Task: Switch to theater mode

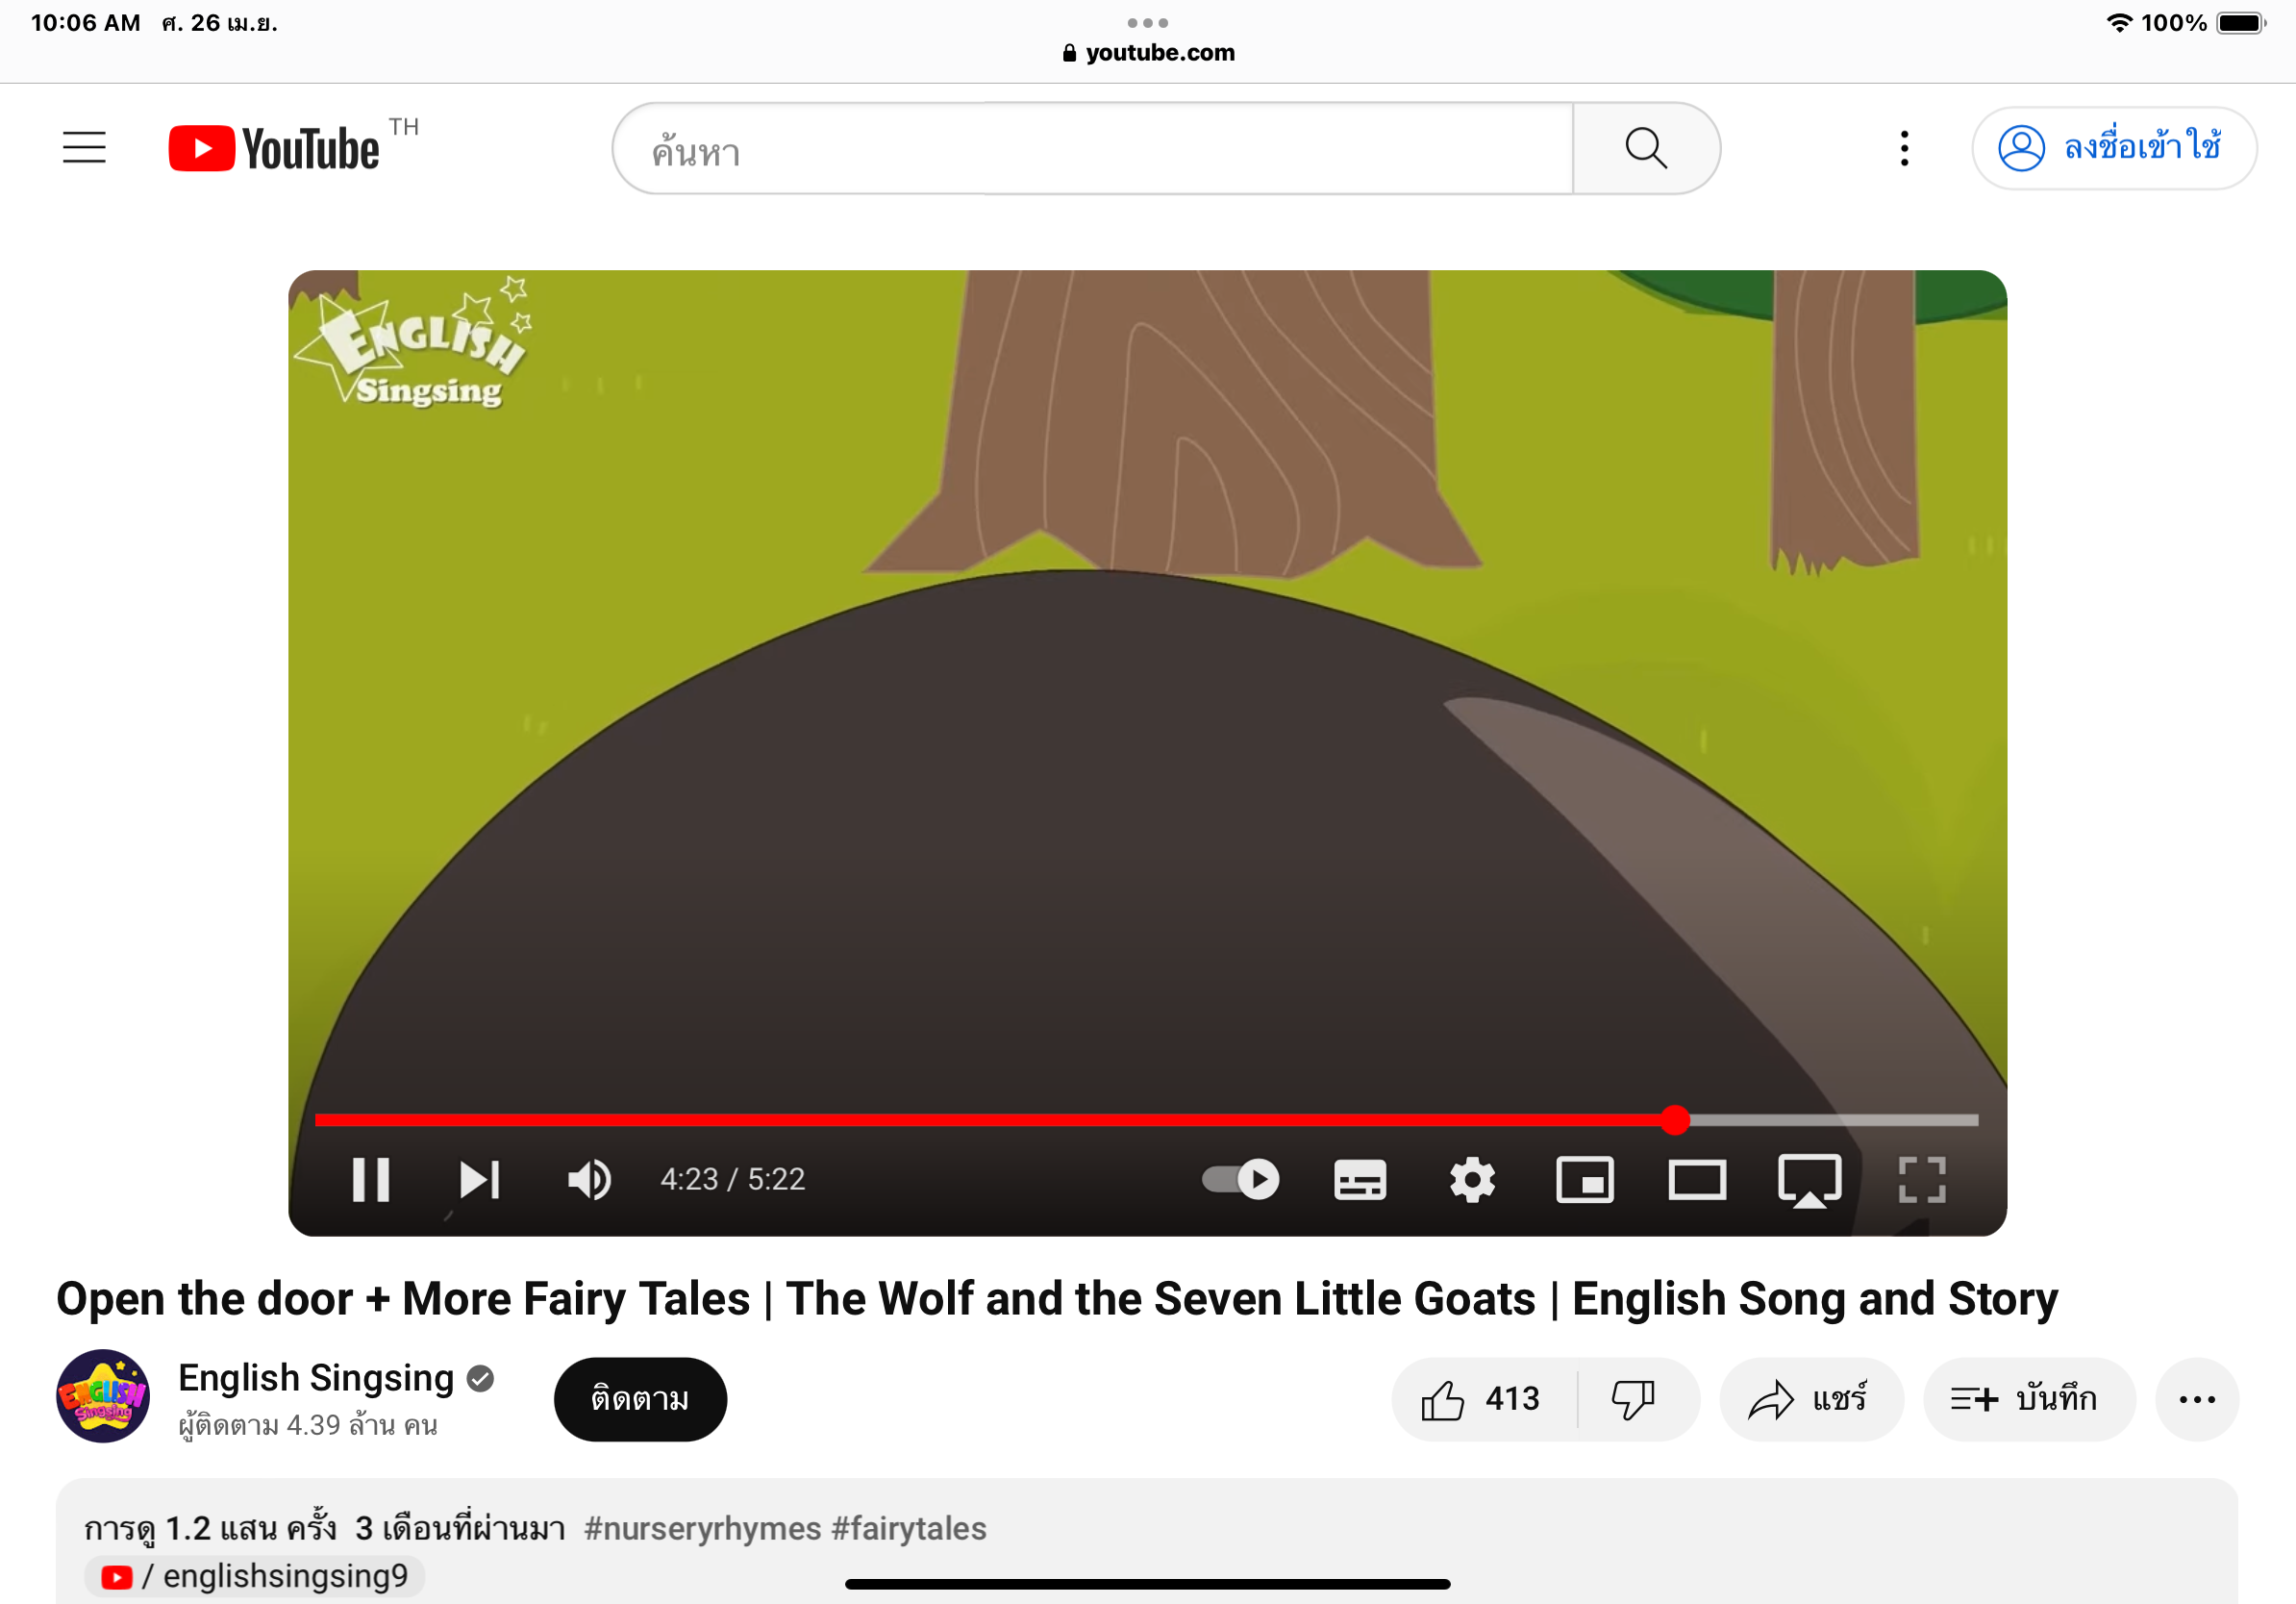Action: pos(1697,1180)
